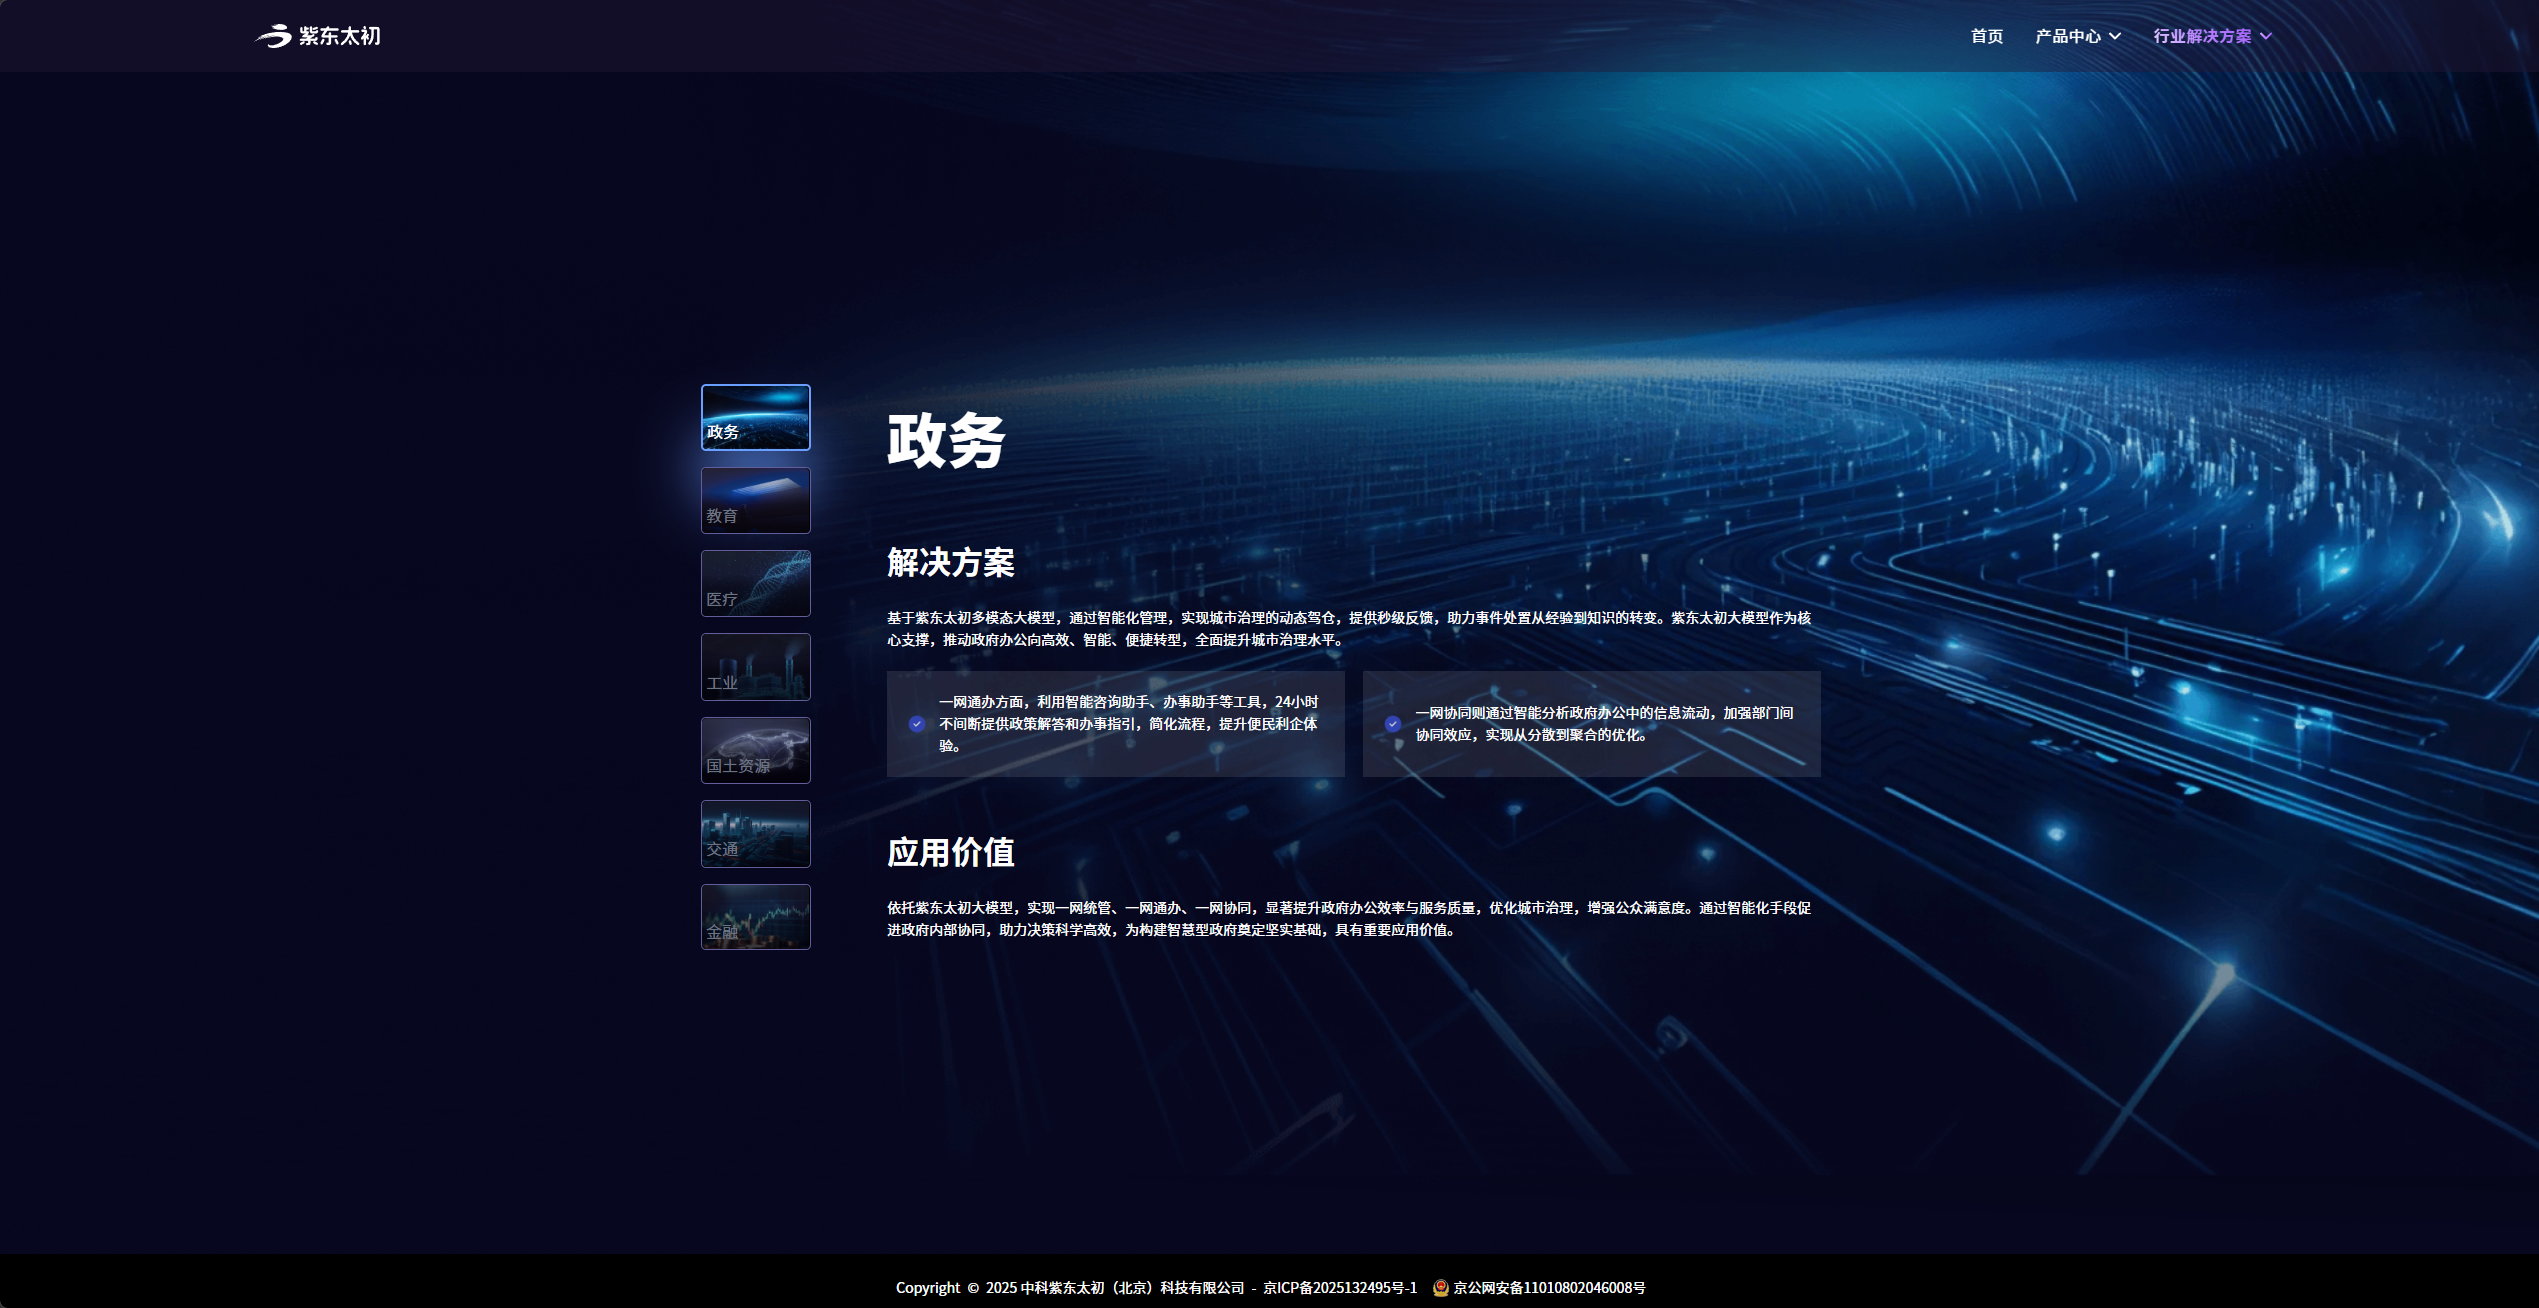This screenshot has height=1308, width=2539.
Task: Open the 行业解决方案 menu
Action: point(2202,36)
